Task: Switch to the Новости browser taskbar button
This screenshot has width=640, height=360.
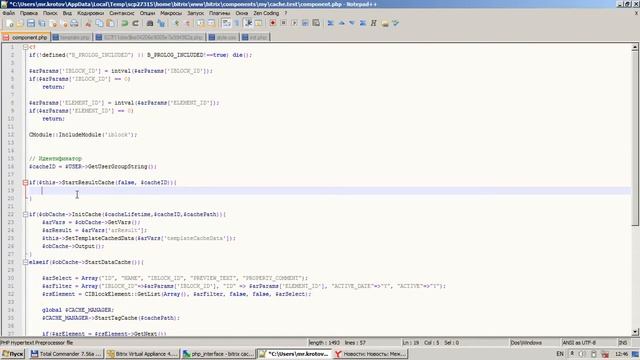Action: [370, 354]
